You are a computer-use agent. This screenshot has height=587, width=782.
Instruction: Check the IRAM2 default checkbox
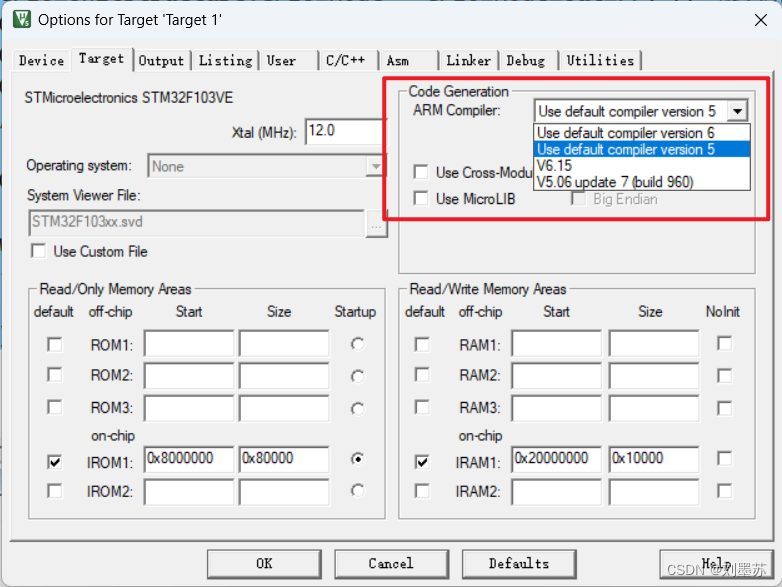click(422, 491)
